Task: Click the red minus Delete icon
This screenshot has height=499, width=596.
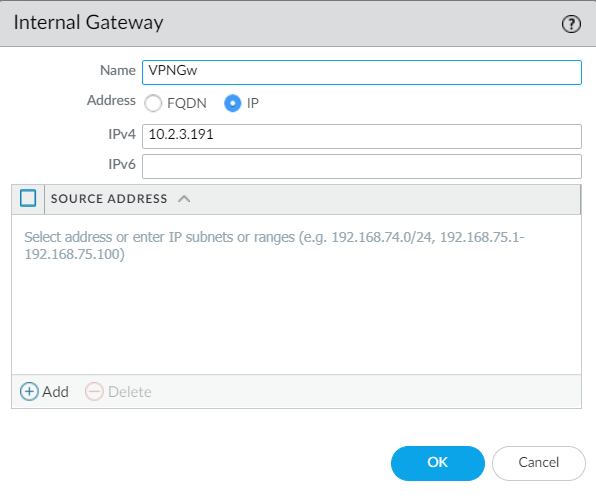Action: tap(94, 391)
